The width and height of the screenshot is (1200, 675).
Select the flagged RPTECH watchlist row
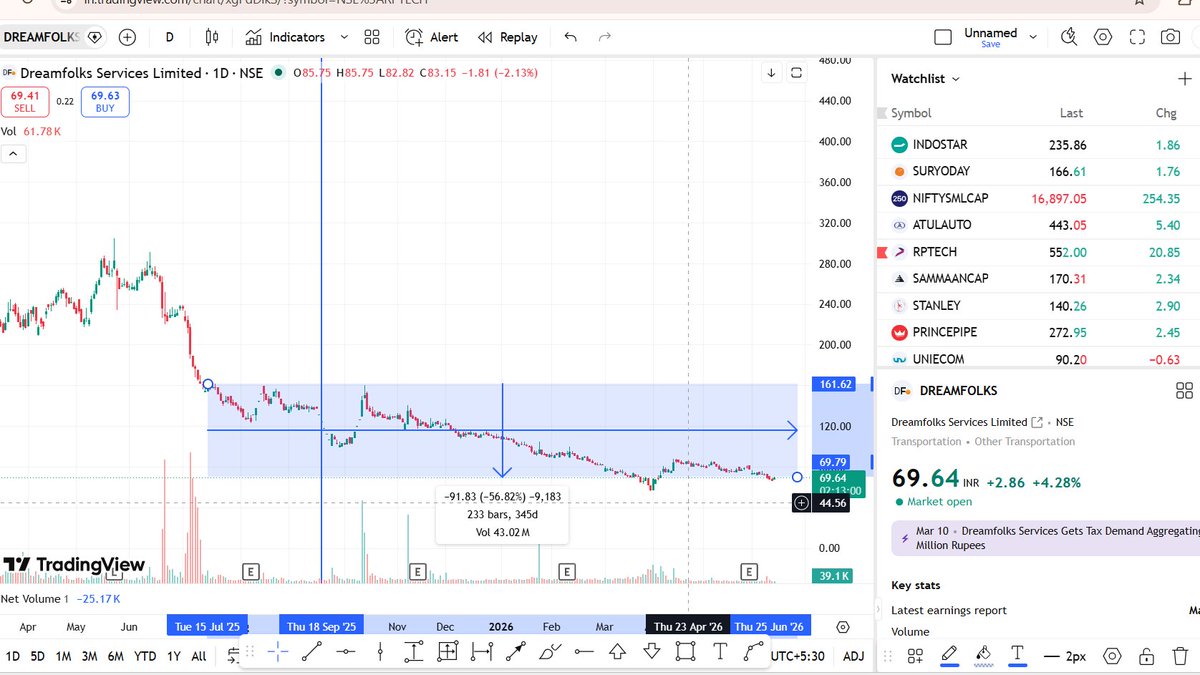coord(1040,252)
